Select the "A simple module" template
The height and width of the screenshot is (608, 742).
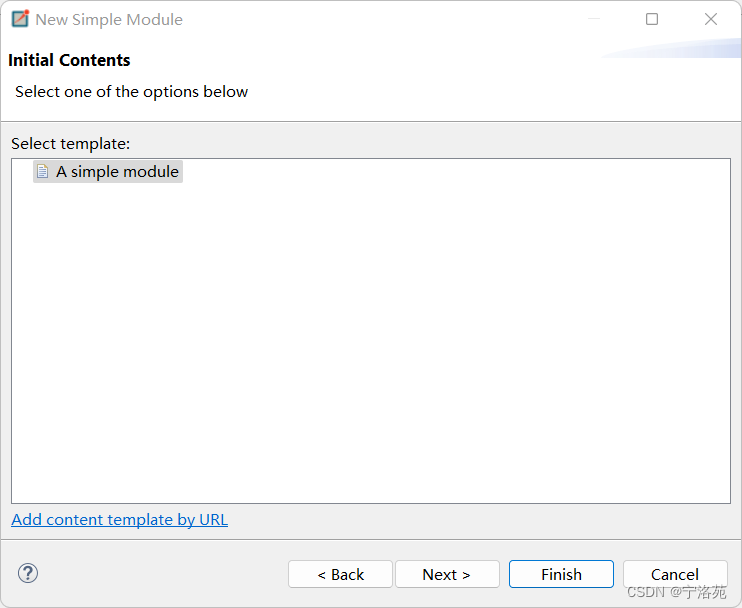point(108,171)
